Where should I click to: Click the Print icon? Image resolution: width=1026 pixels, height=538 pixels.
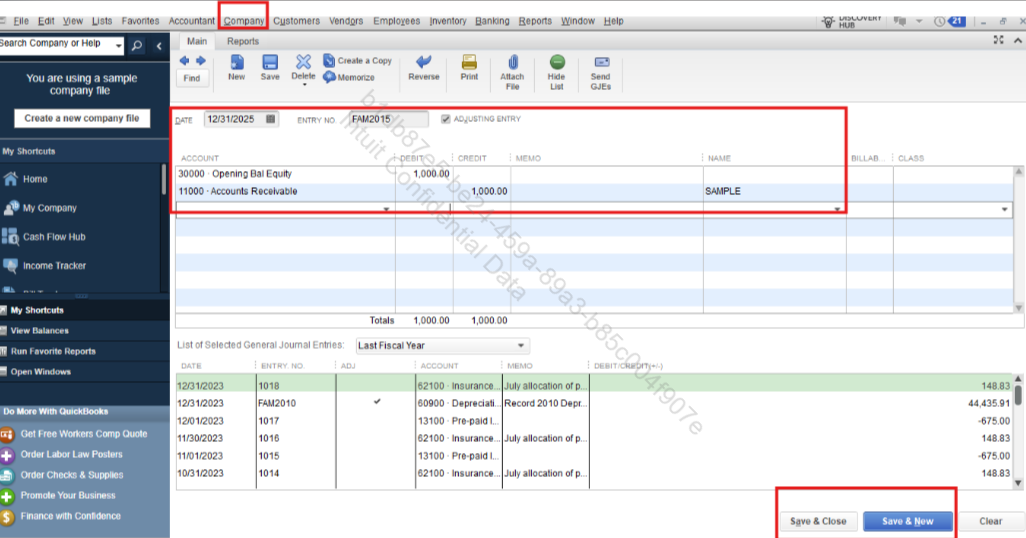[x=469, y=63]
